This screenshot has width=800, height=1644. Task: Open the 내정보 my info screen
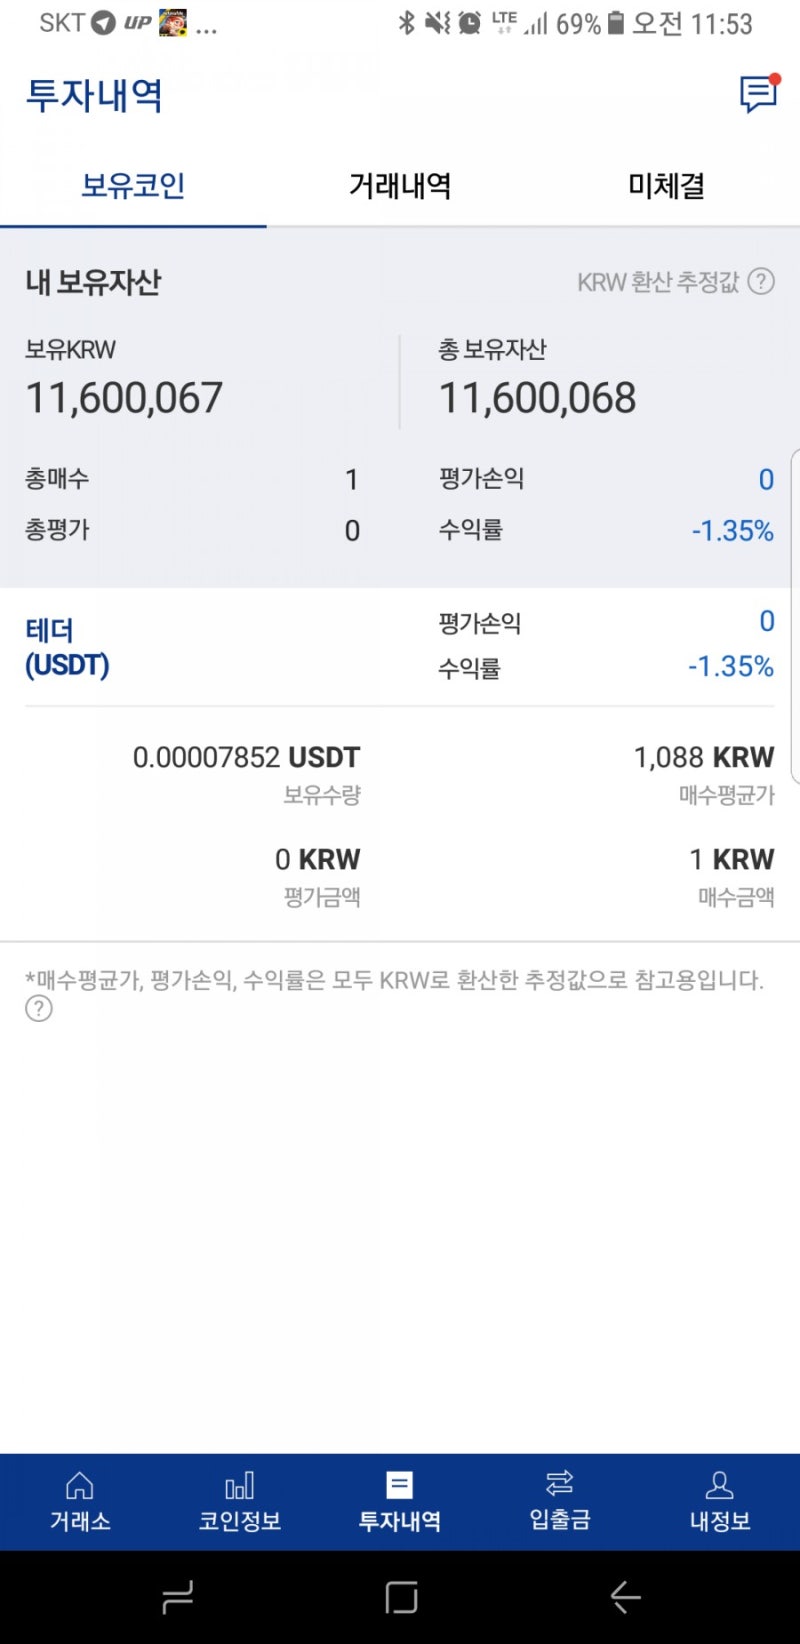(719, 1500)
